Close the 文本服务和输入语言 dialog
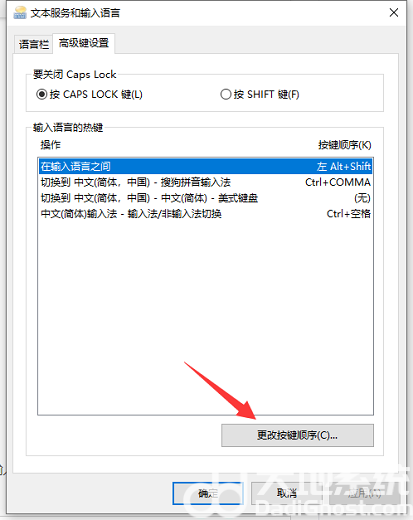Viewport: 413px width, 520px height. [394, 13]
